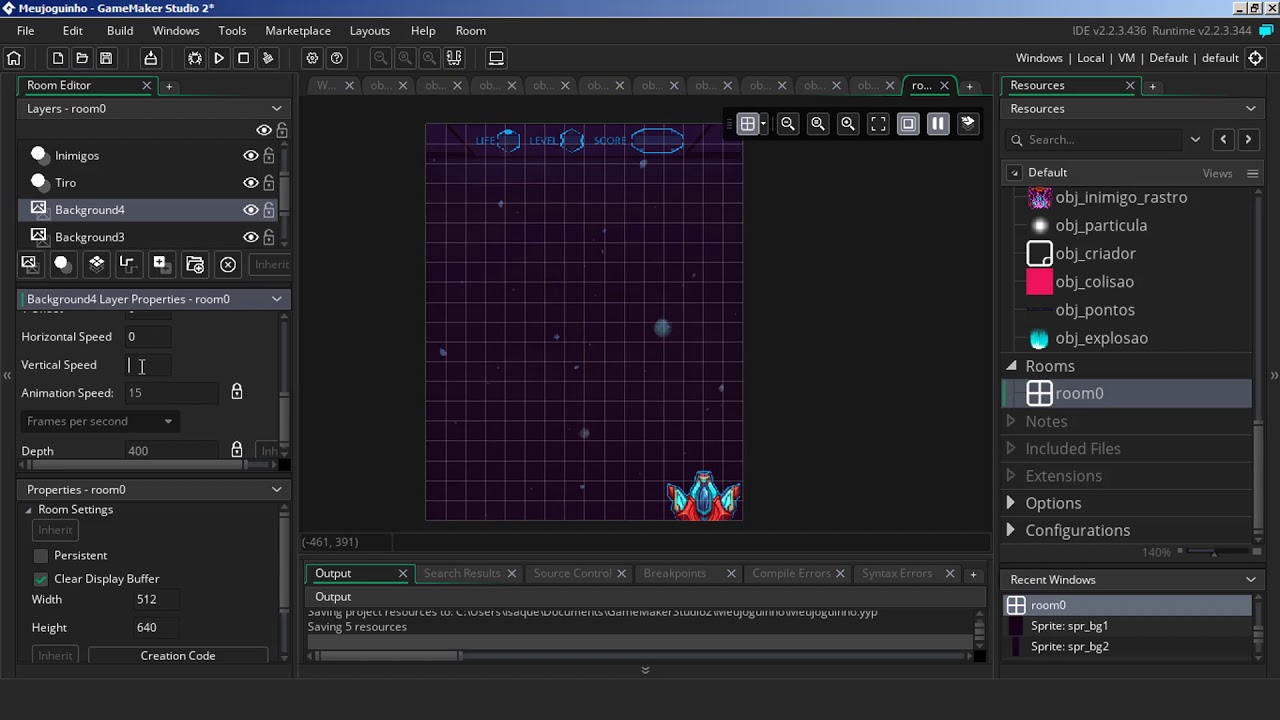The height and width of the screenshot is (720, 1280).
Task: Start debugging with the bug icon
Action: pyautogui.click(x=195, y=58)
